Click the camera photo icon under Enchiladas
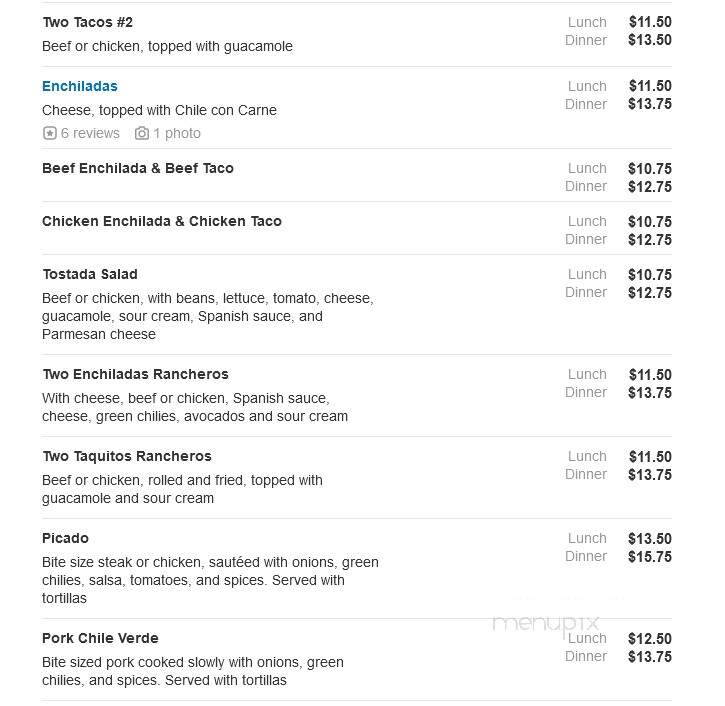Image resolution: width=725 pixels, height=706 pixels. point(141,134)
